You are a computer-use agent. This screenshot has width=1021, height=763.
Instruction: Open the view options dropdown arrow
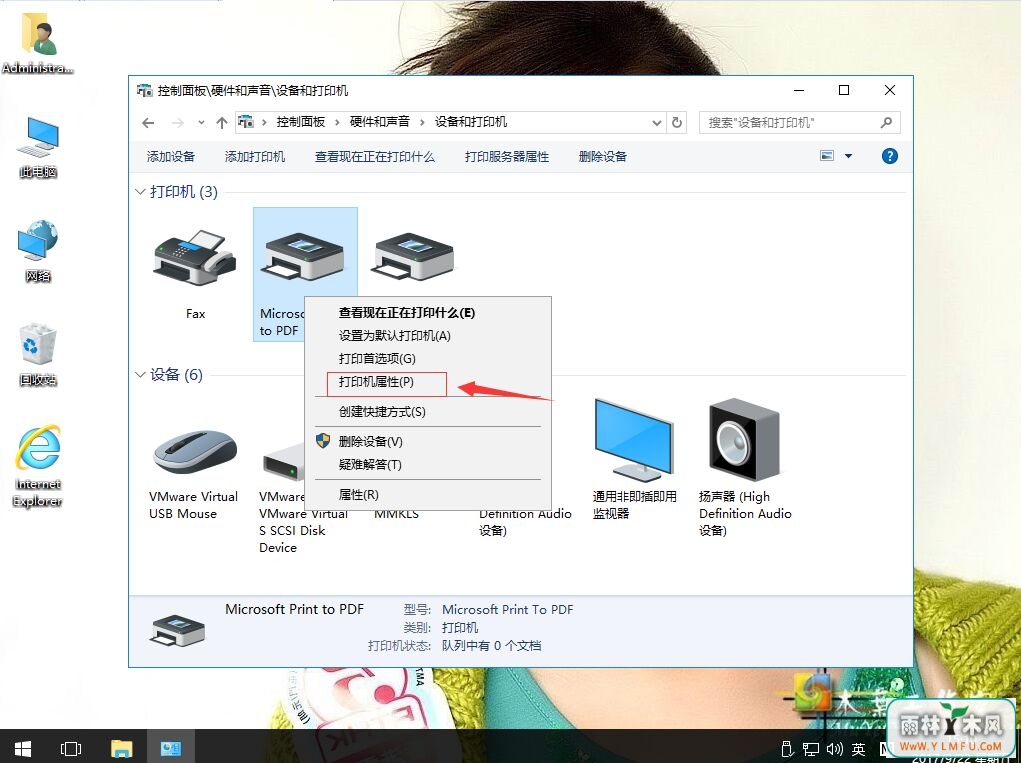848,156
